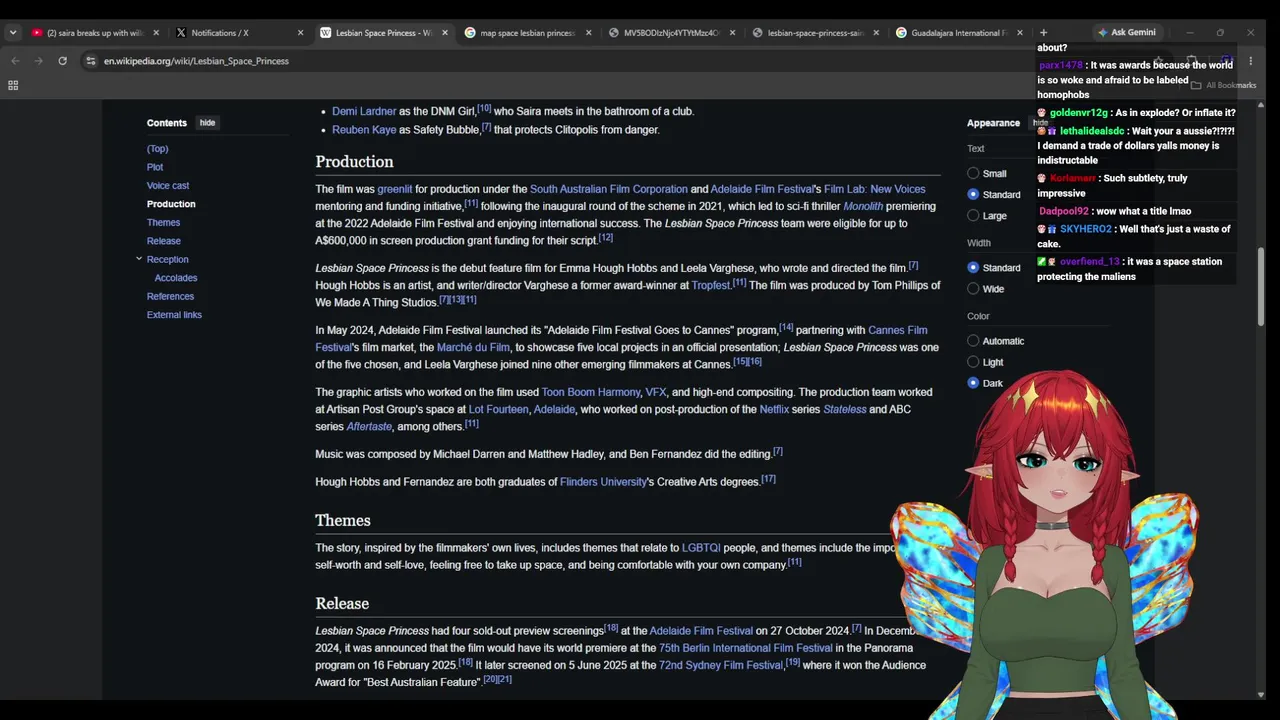
Task: Go to Release in the Contents sidebar
Action: (164, 241)
